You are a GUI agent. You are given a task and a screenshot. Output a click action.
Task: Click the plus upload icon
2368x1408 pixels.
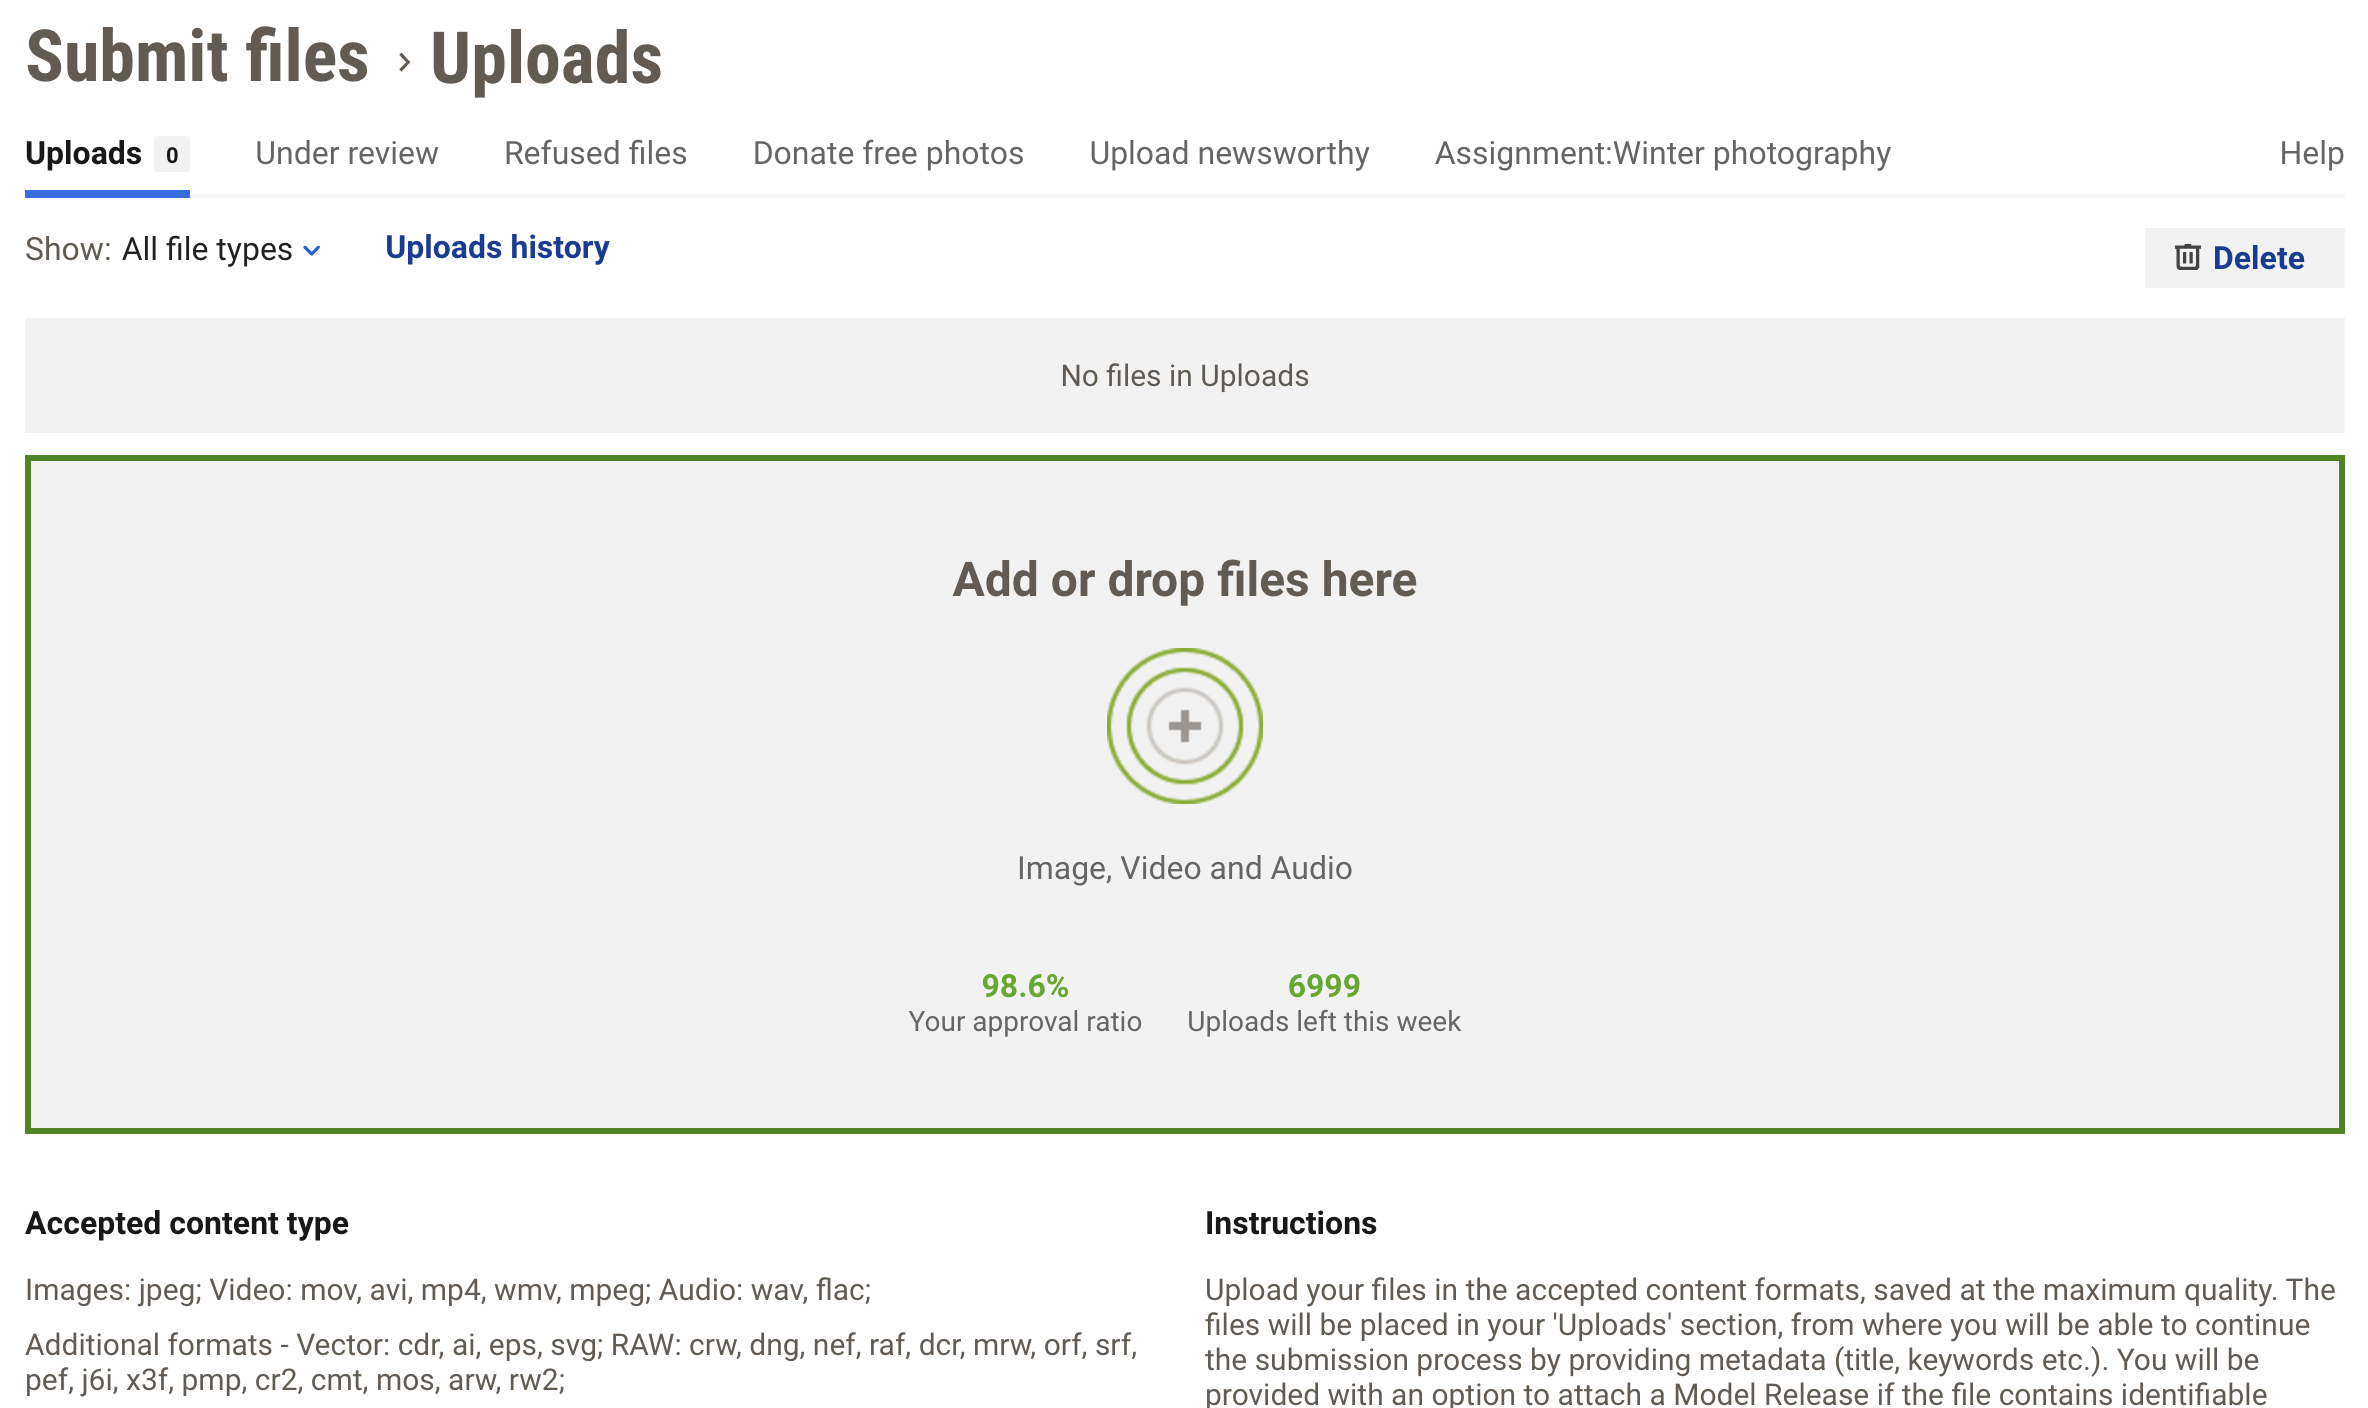click(x=1184, y=726)
